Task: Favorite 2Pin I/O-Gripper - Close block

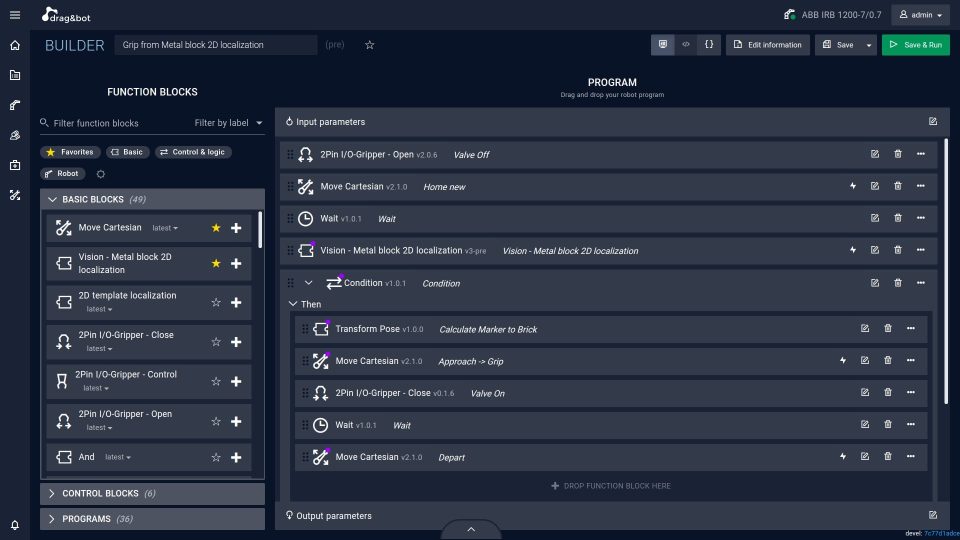Action: point(216,342)
